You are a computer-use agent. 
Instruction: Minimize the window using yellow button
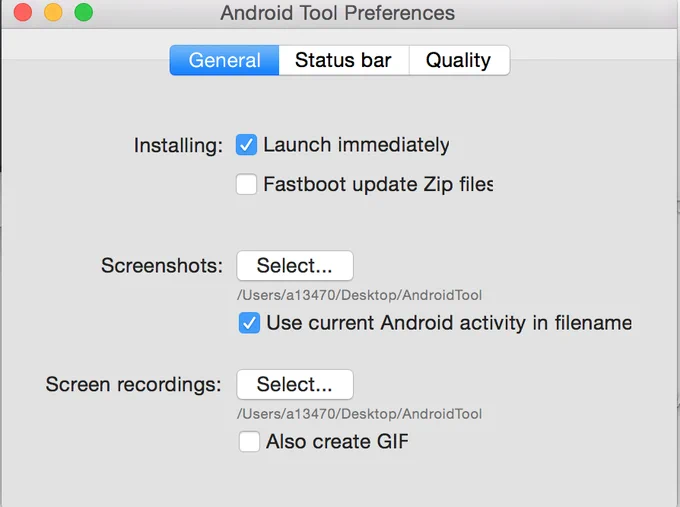pos(53,12)
